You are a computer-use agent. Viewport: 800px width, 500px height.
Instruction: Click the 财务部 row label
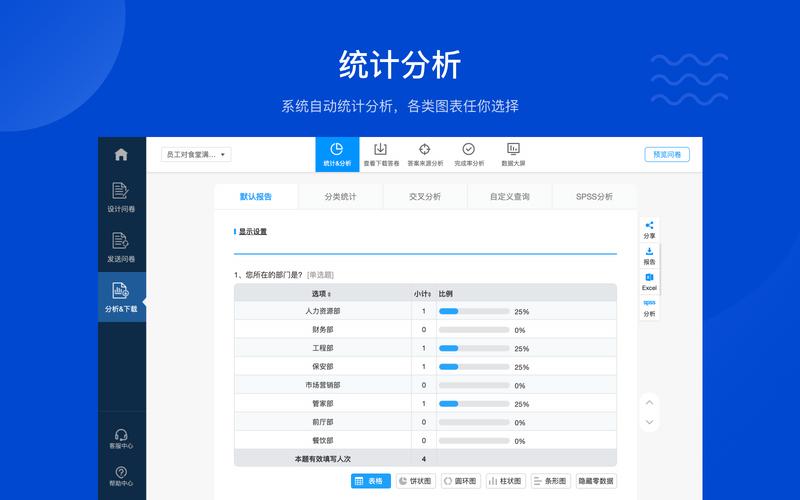pos(322,330)
